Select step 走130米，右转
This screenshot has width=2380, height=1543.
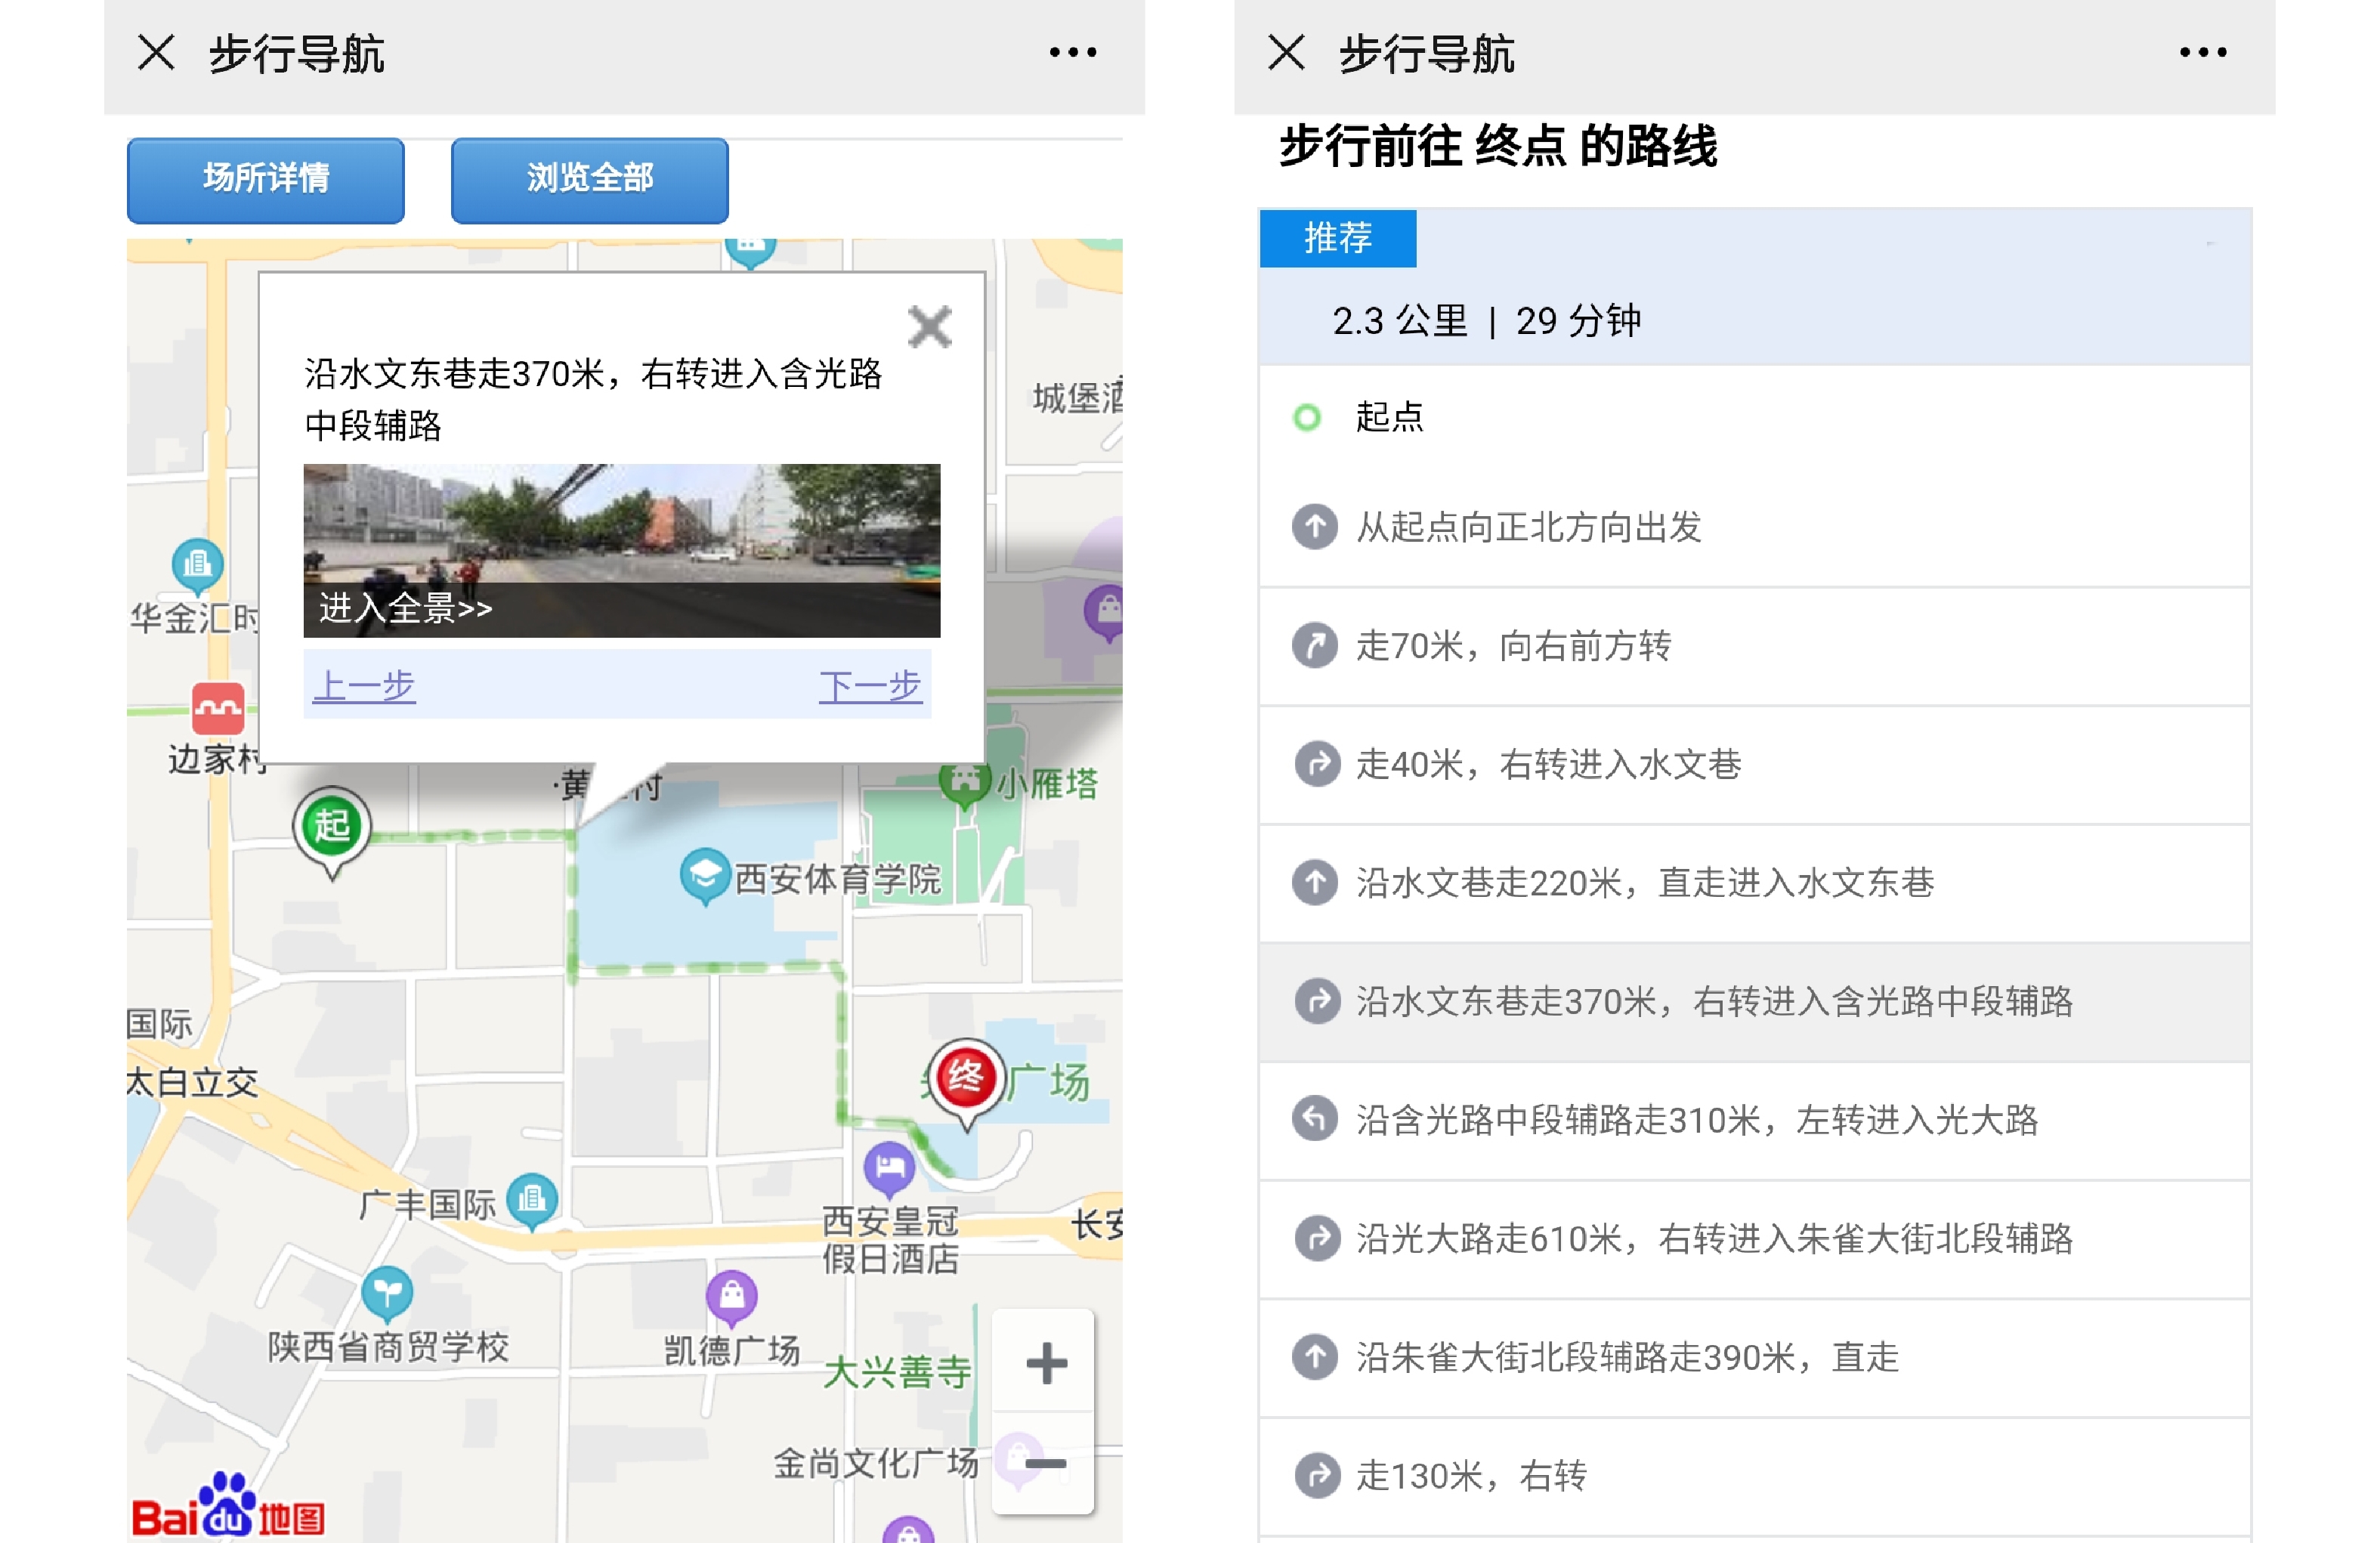point(1755,1476)
